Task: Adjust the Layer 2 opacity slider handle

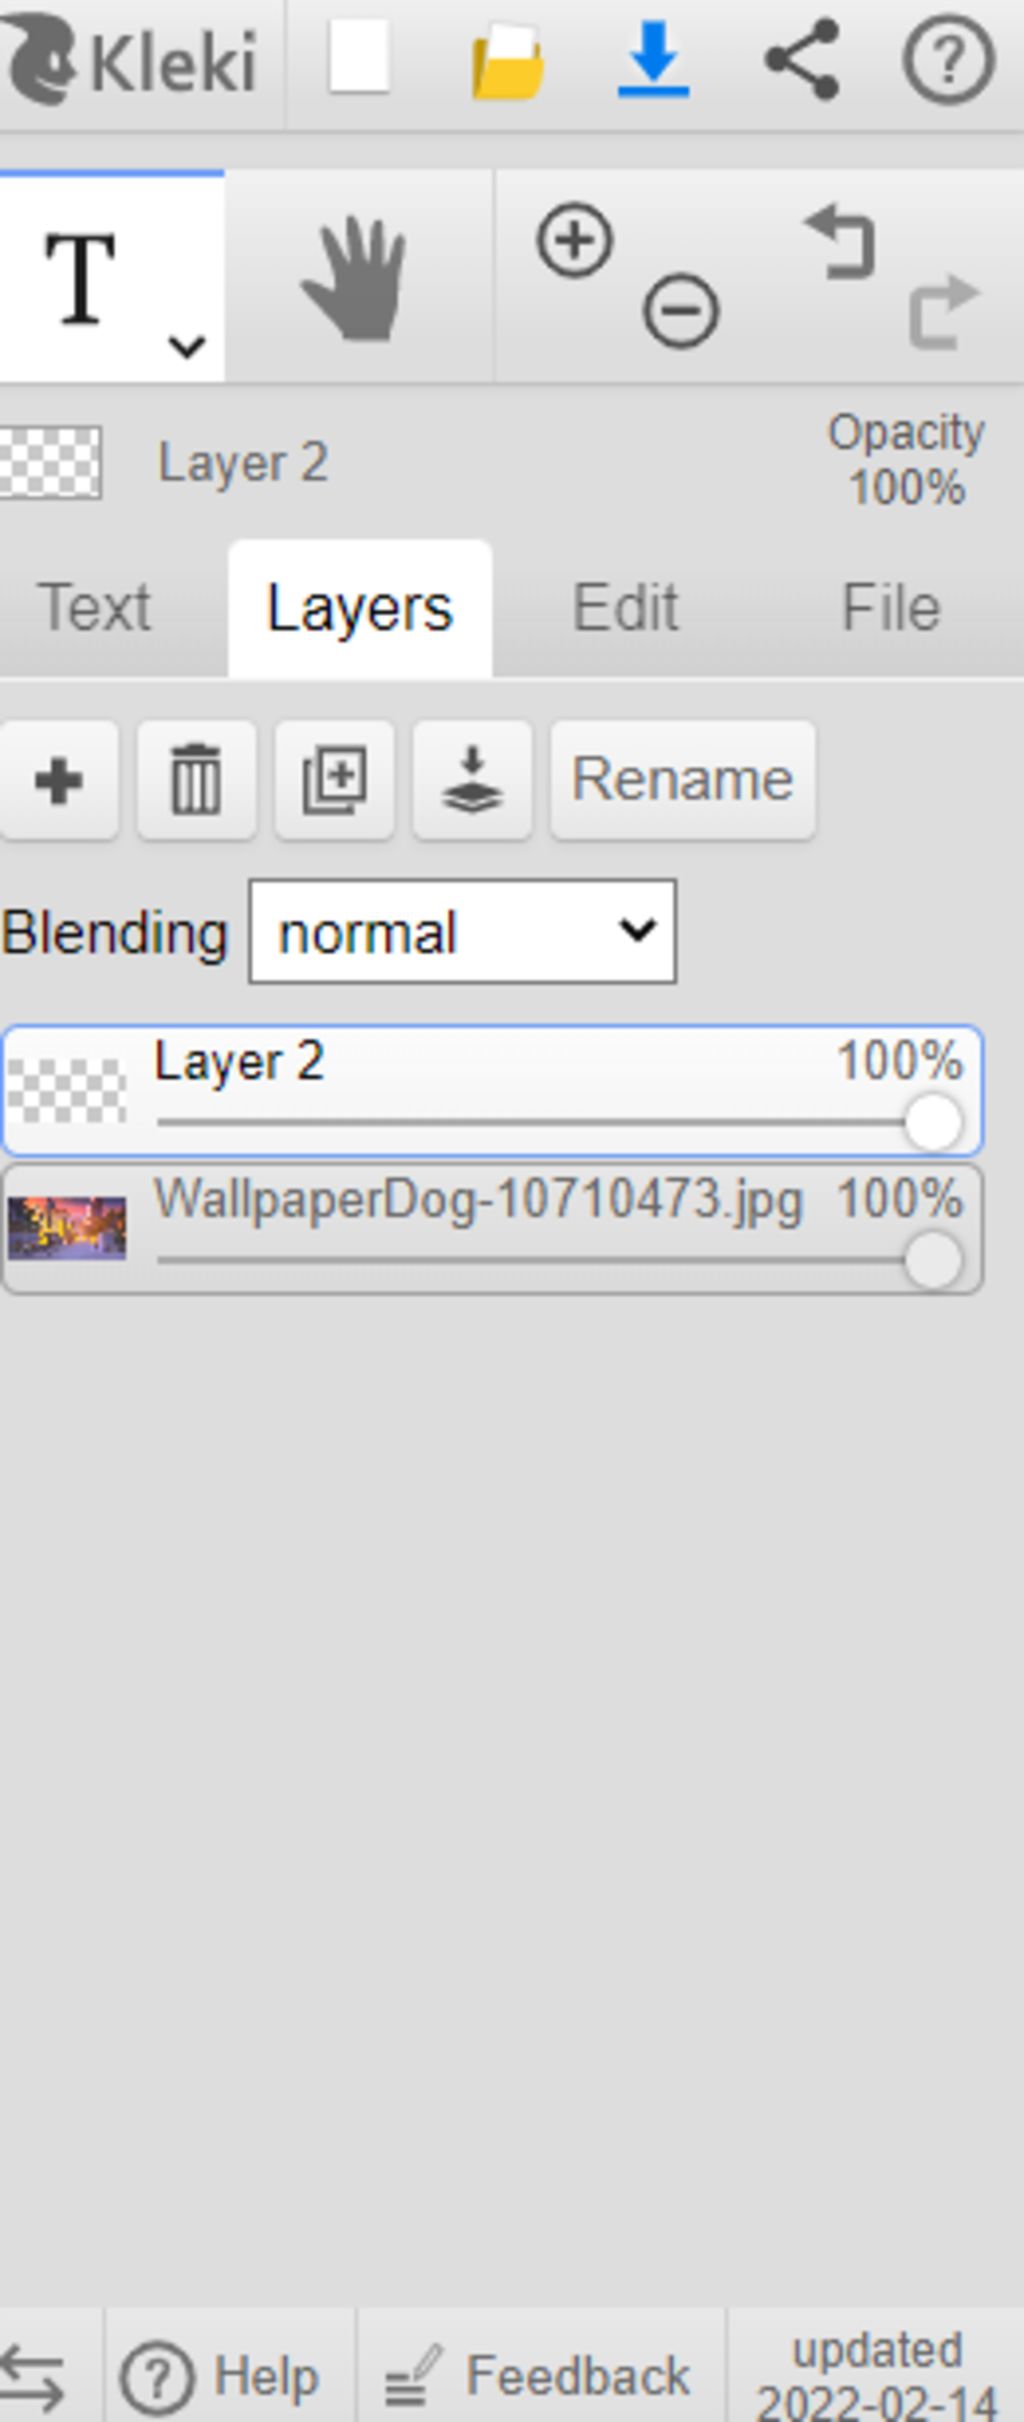Action: (x=933, y=1122)
